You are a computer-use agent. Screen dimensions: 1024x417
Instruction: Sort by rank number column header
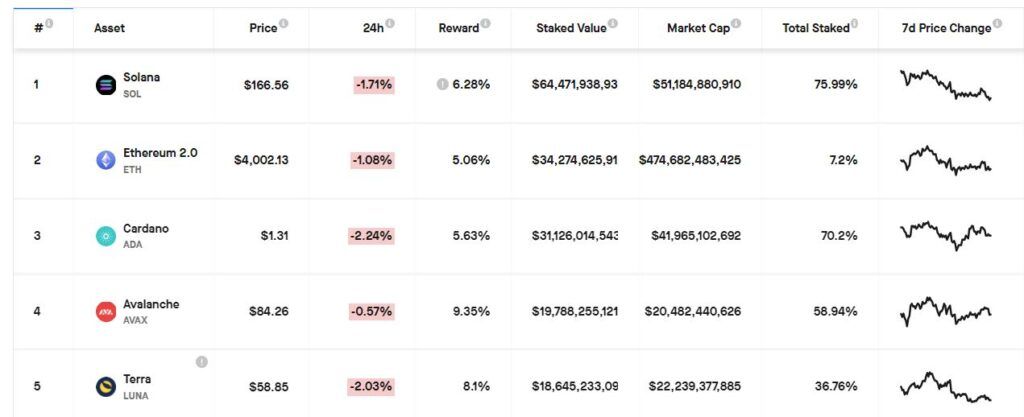point(38,27)
